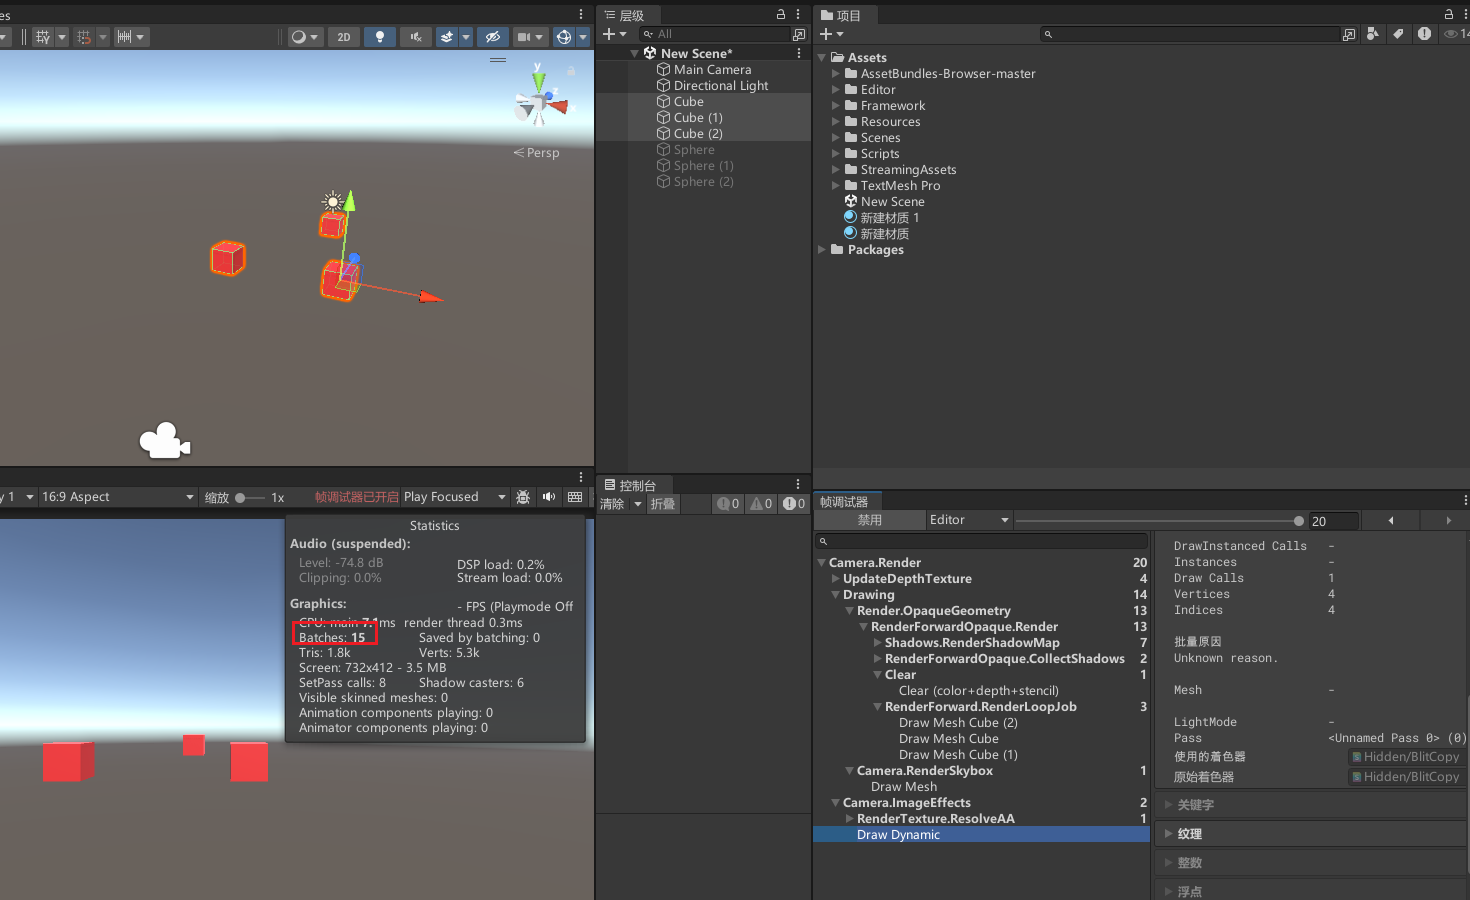Click the Clear (清除) console button
Screen dimensions: 1470x900
pos(612,504)
